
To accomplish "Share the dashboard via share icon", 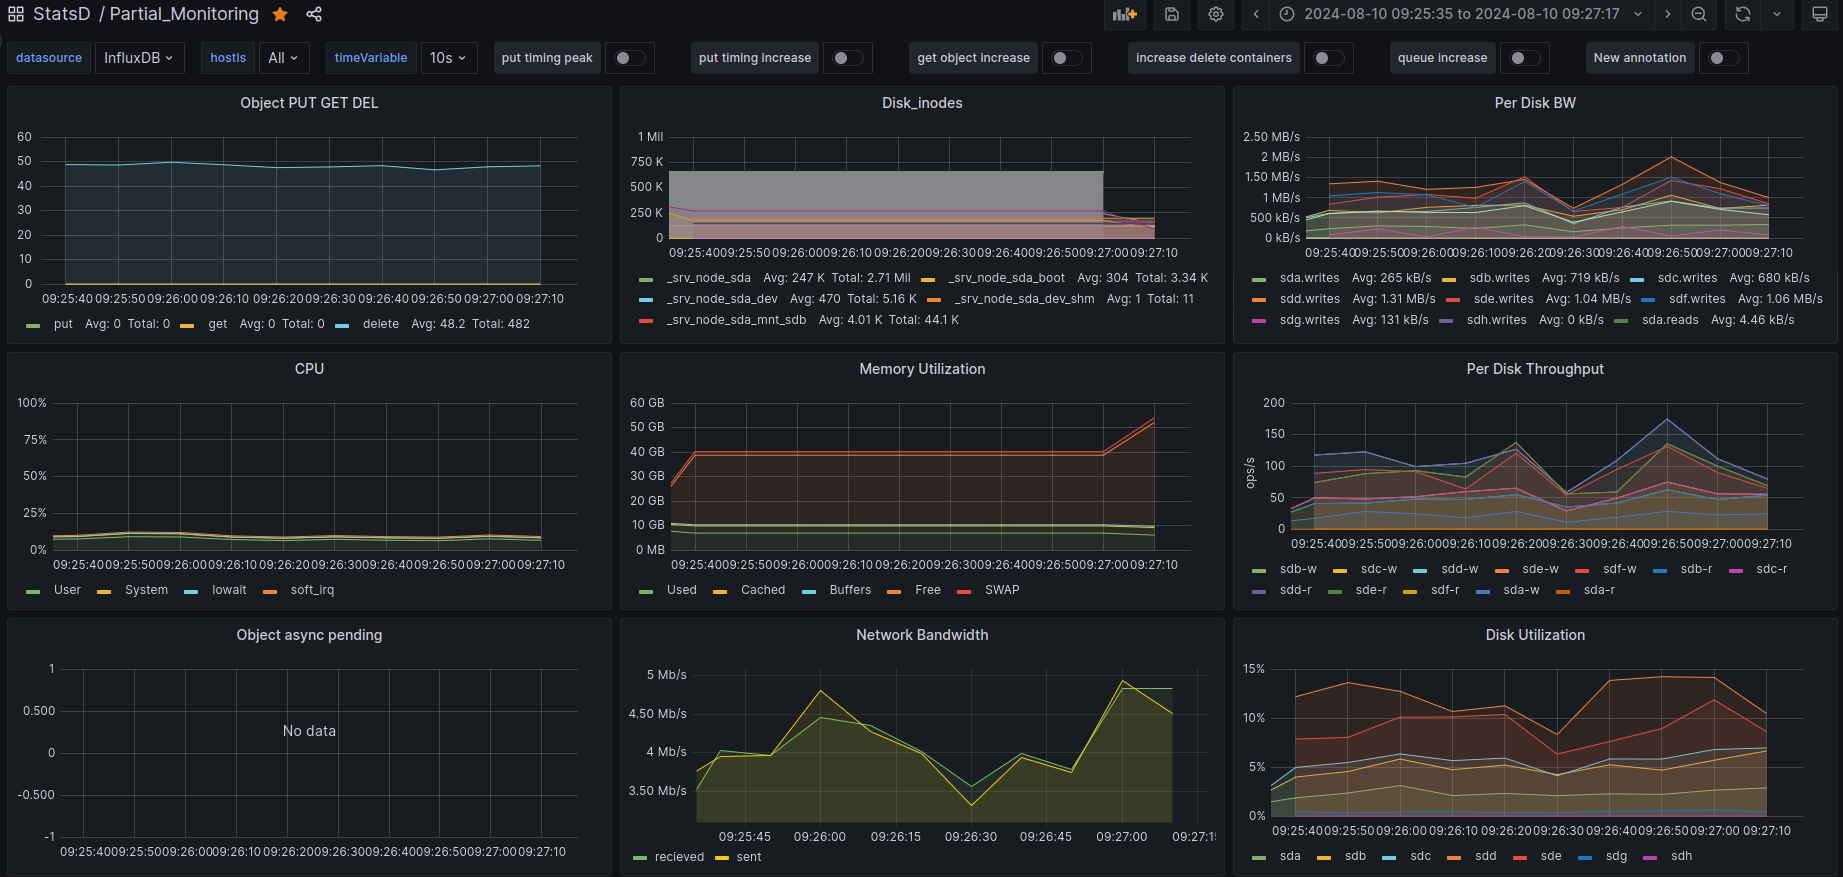I will pyautogui.click(x=314, y=14).
